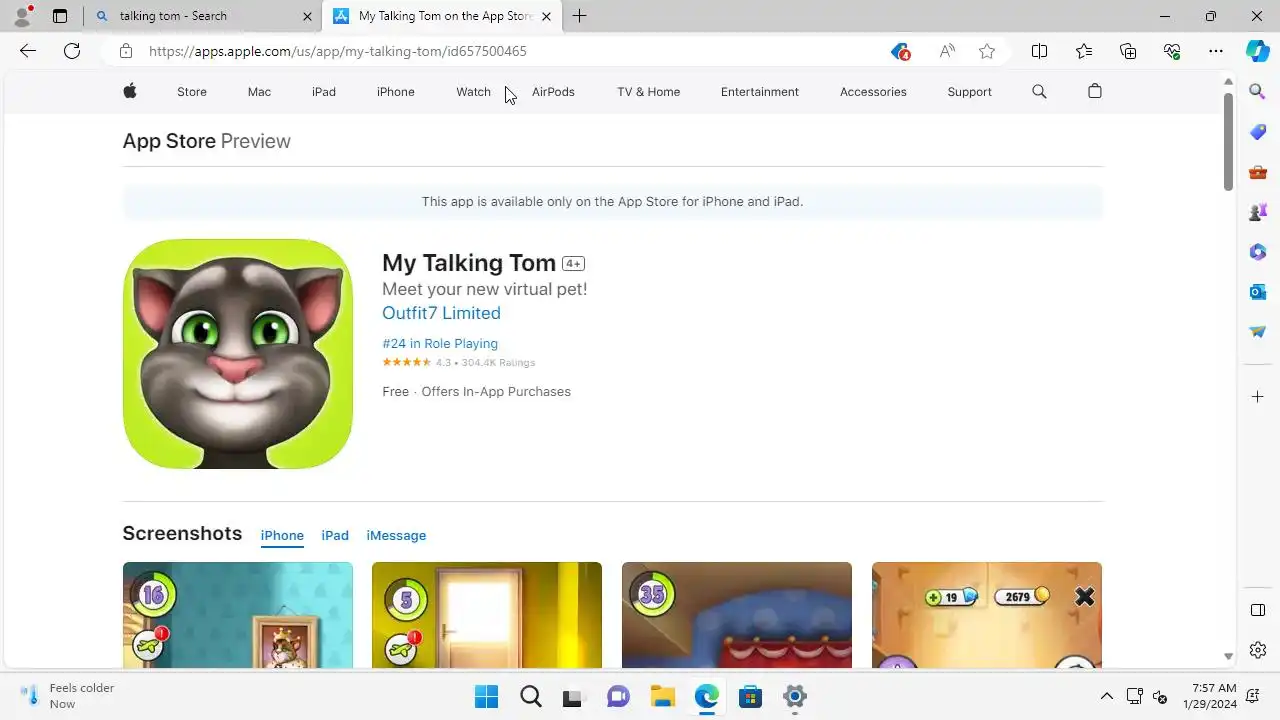This screenshot has width=1280, height=720.
Task: Open Support navigation item
Action: [x=969, y=92]
